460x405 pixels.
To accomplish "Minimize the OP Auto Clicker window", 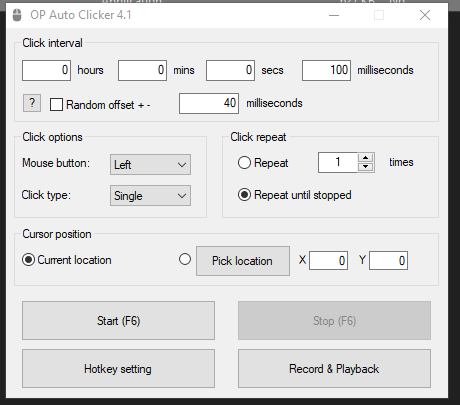I will pyautogui.click(x=334, y=15).
